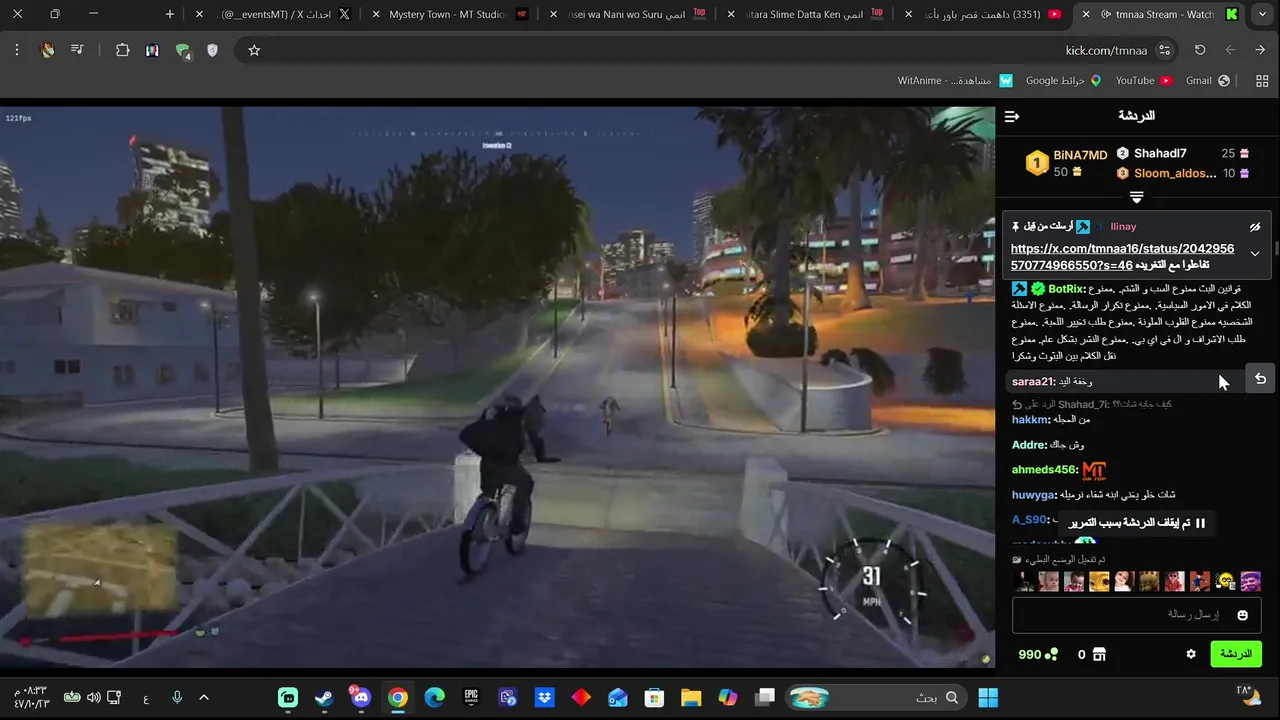
Task: Click the green chat send button
Action: (x=1236, y=654)
